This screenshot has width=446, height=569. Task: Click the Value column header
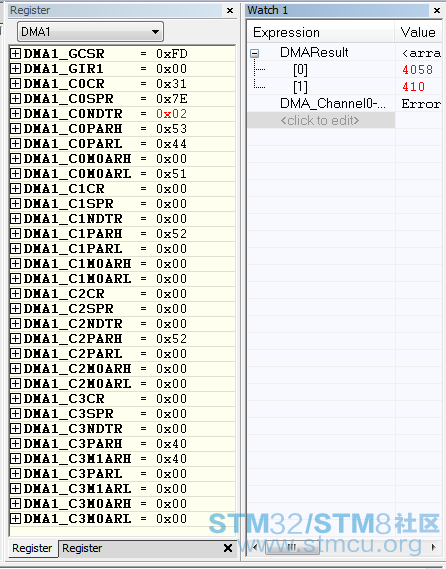click(419, 32)
